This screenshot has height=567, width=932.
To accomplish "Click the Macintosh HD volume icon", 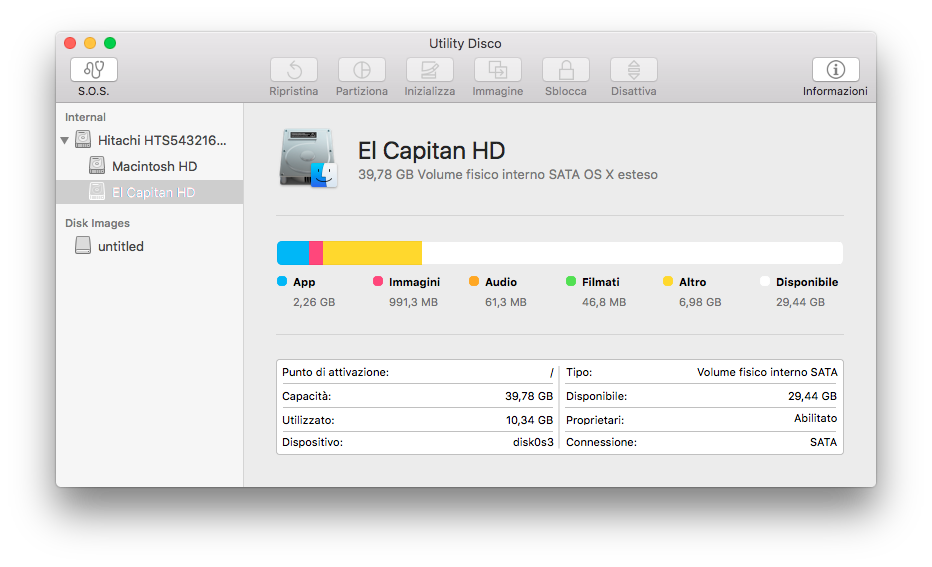I will [x=97, y=165].
